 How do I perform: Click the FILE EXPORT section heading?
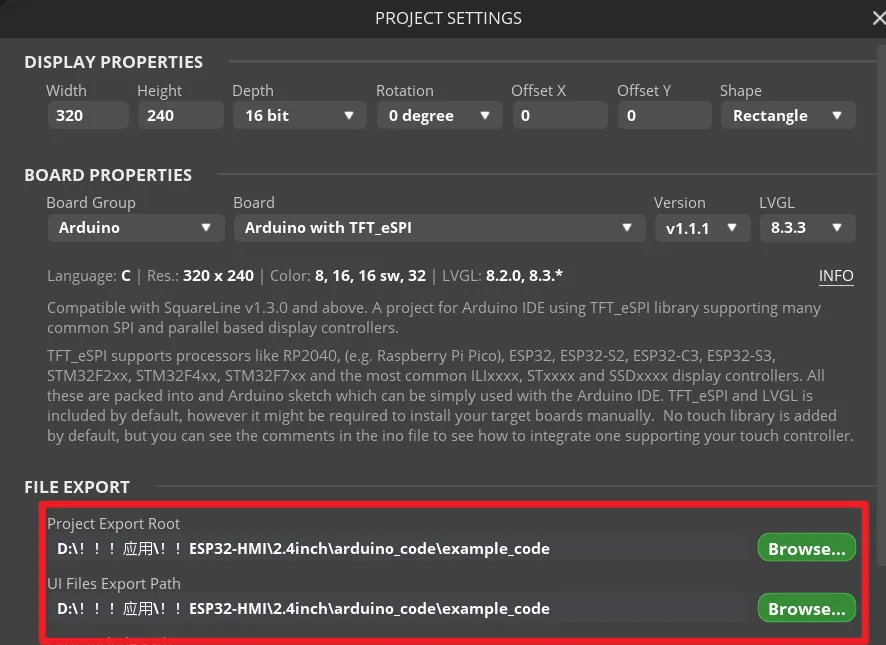pyautogui.click(x=77, y=487)
